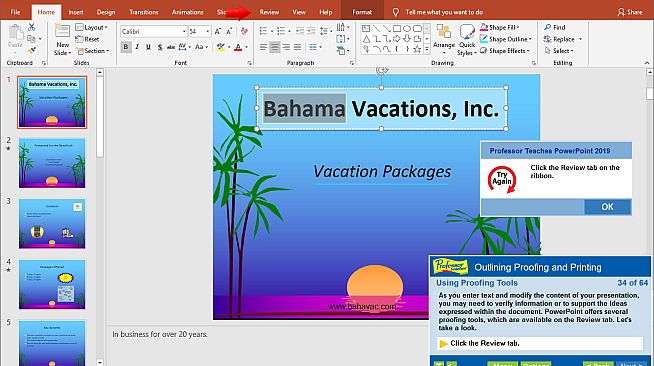Viewport: 654px width, 366px height.
Task: Toggle Italic formatting
Action: tap(137, 47)
